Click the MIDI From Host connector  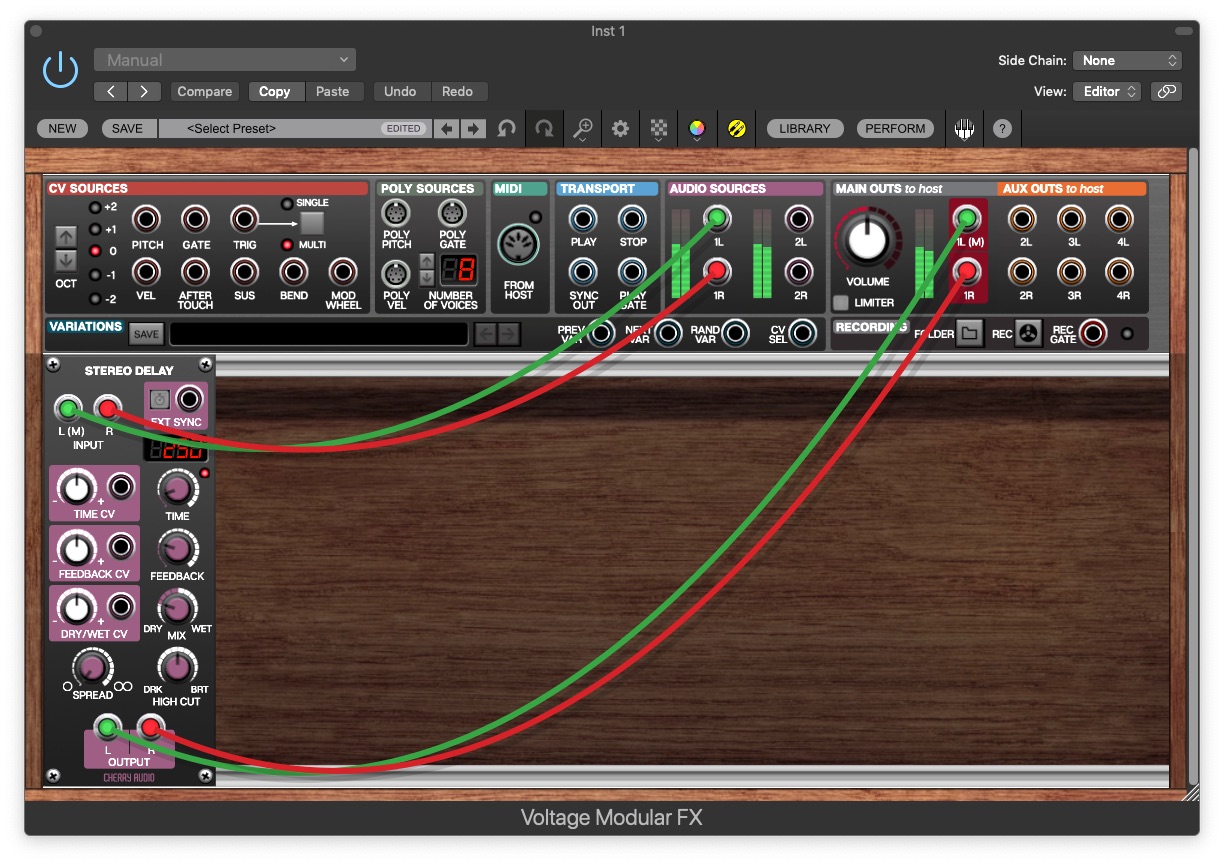point(519,244)
